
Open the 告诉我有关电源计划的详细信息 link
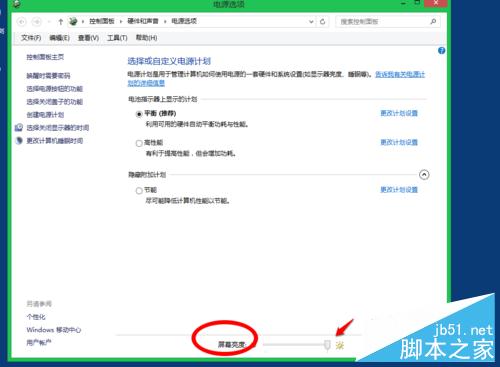pos(400,74)
